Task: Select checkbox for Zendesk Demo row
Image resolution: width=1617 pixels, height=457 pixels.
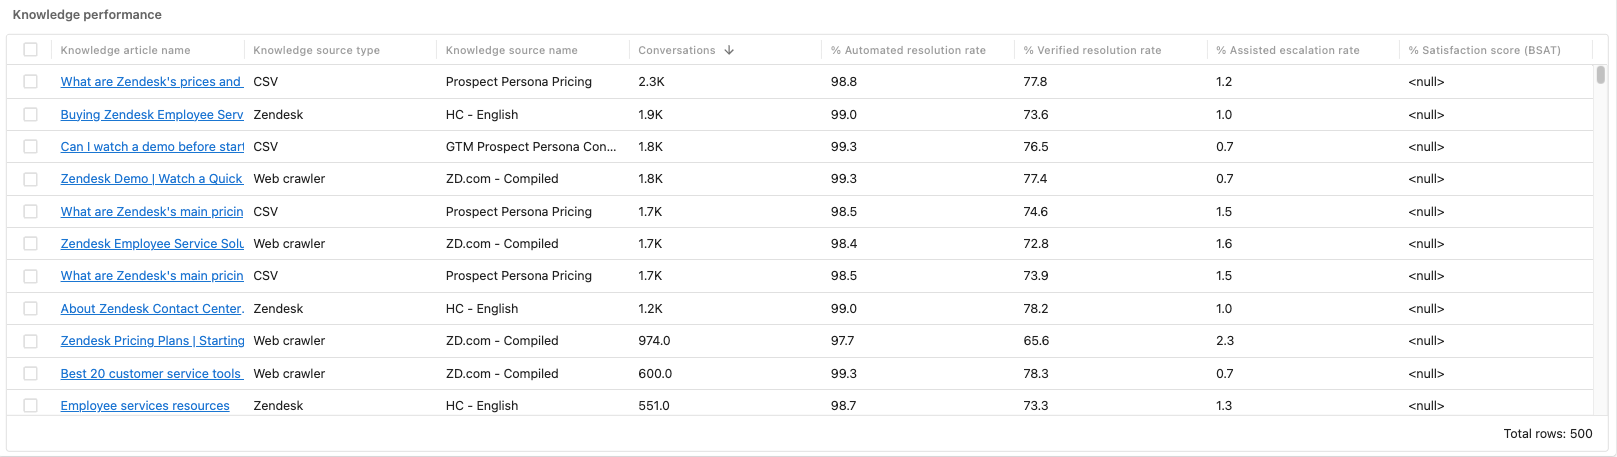Action: pyautogui.click(x=30, y=179)
